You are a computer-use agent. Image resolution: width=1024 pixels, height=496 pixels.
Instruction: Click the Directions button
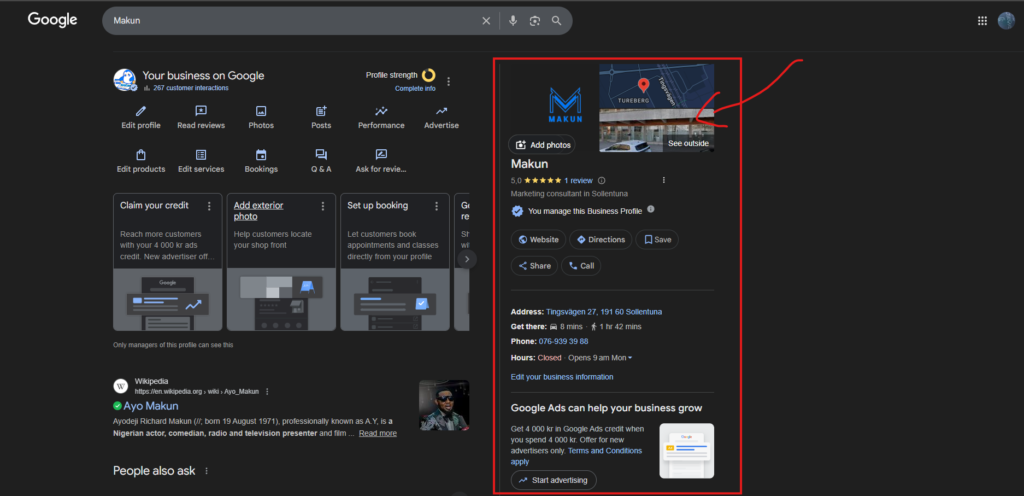[599, 240]
